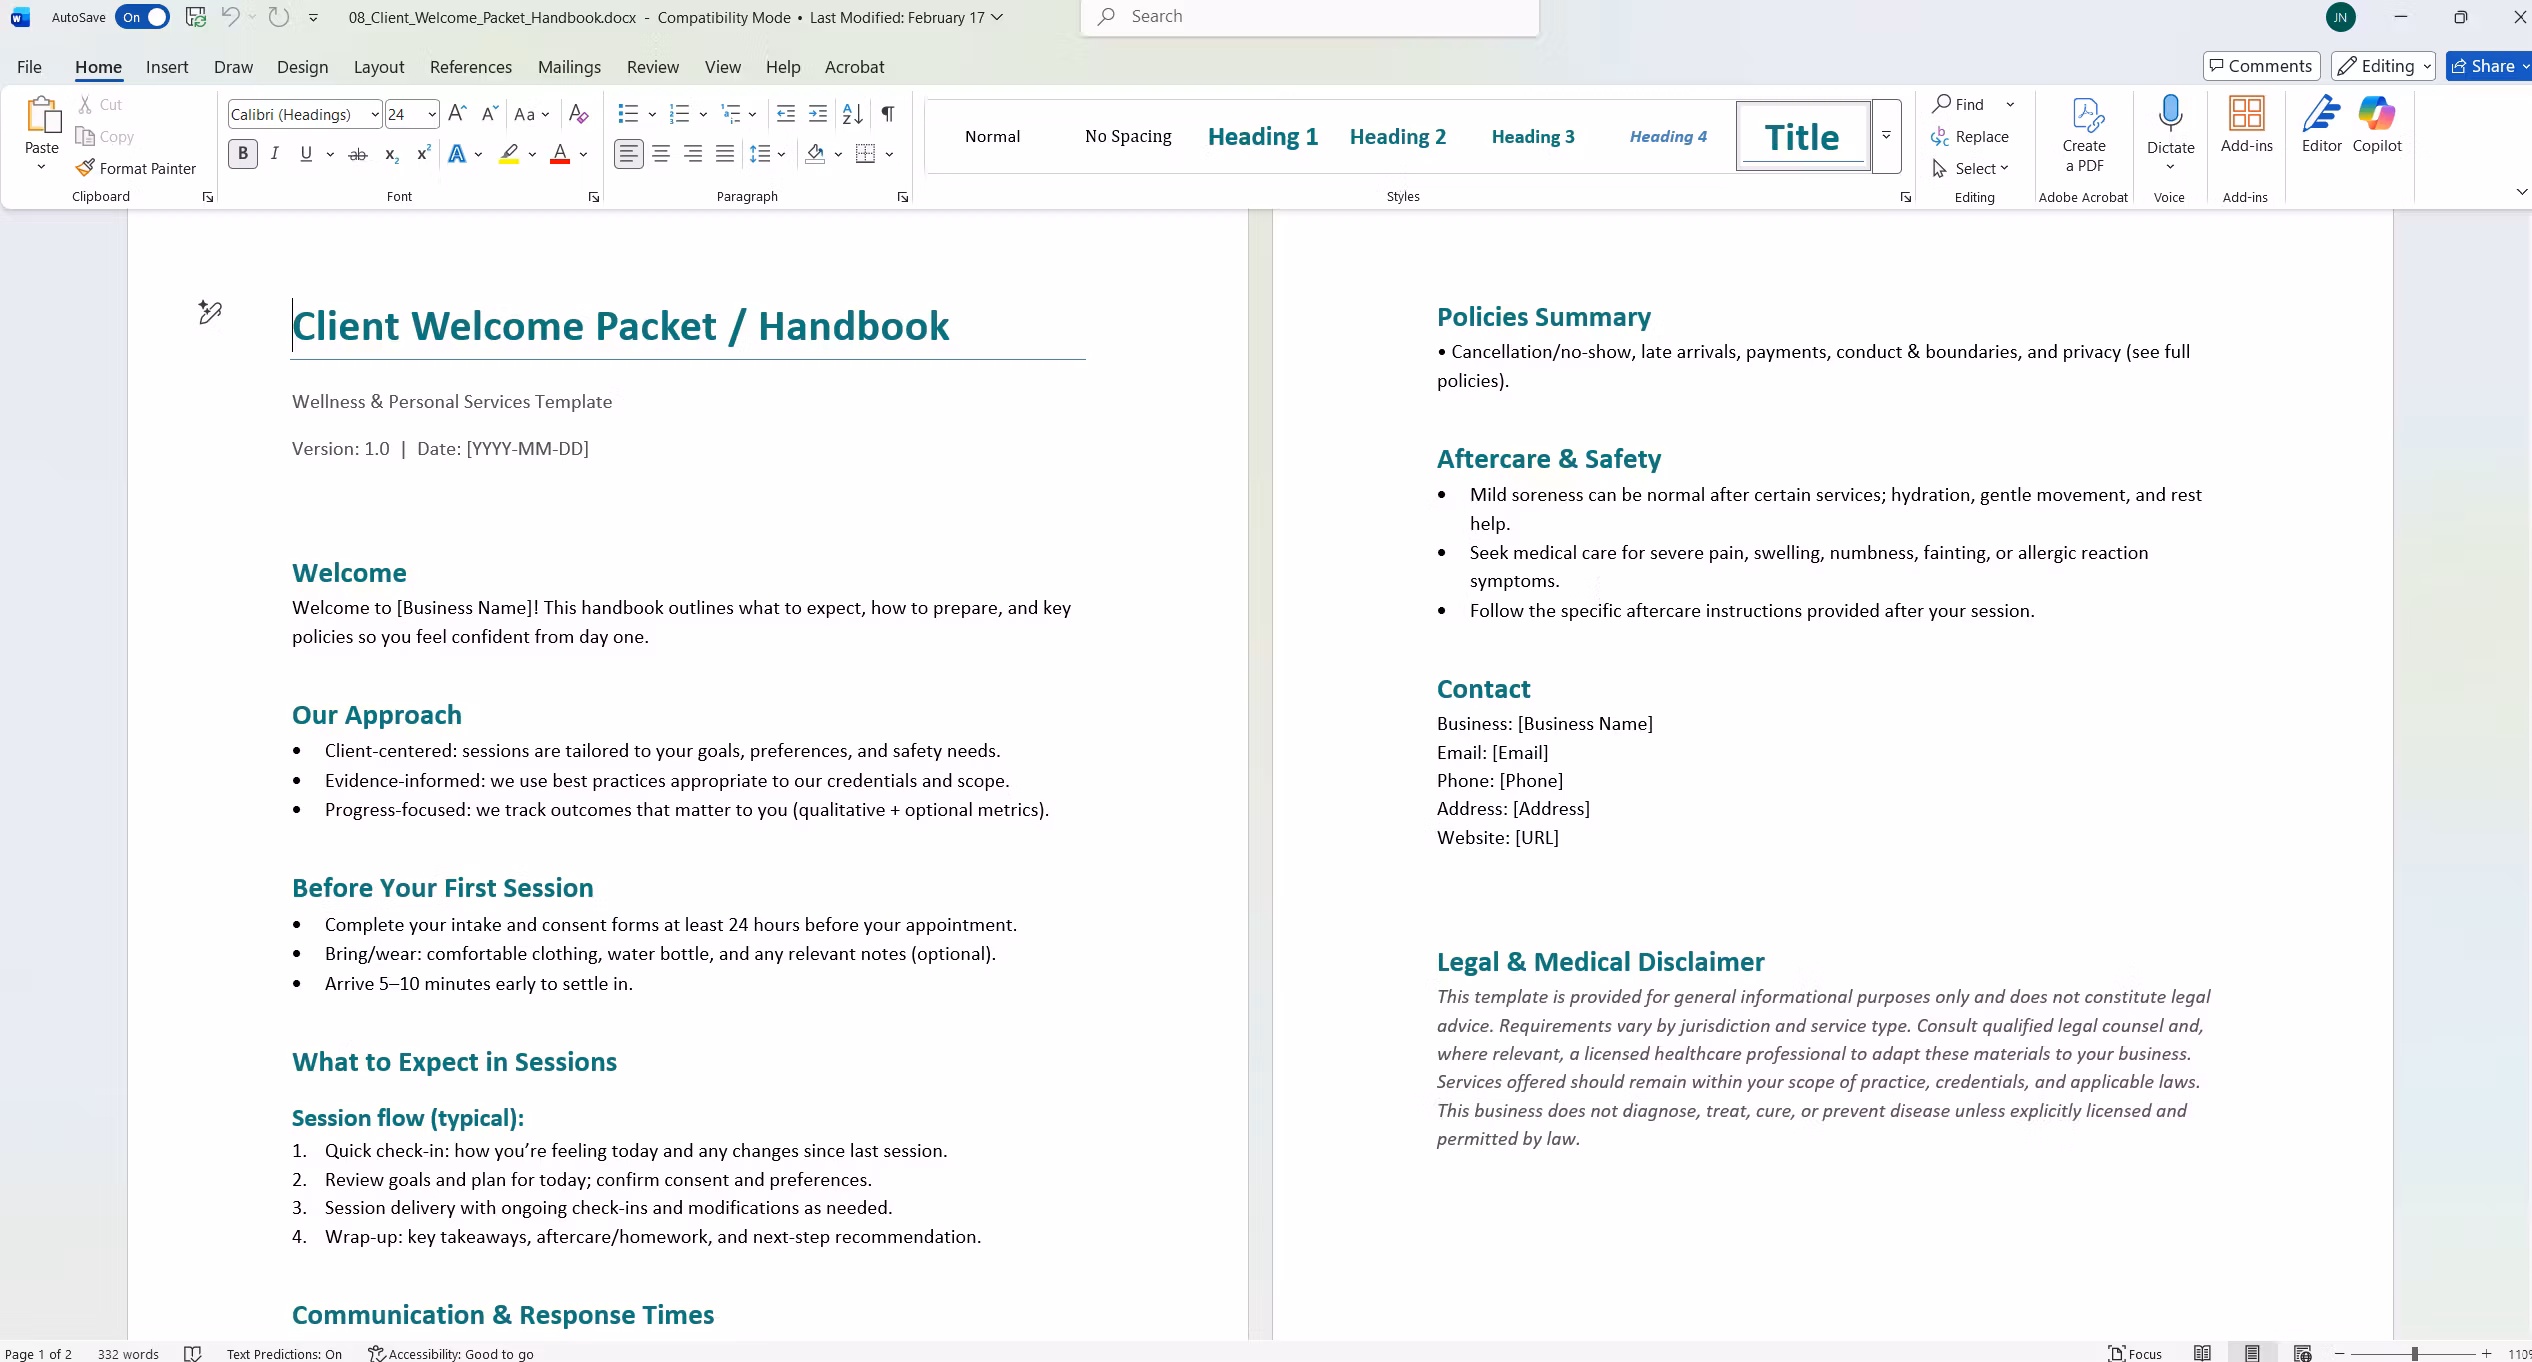Apply the Heading 1 style
2532x1362 pixels.
click(x=1262, y=137)
